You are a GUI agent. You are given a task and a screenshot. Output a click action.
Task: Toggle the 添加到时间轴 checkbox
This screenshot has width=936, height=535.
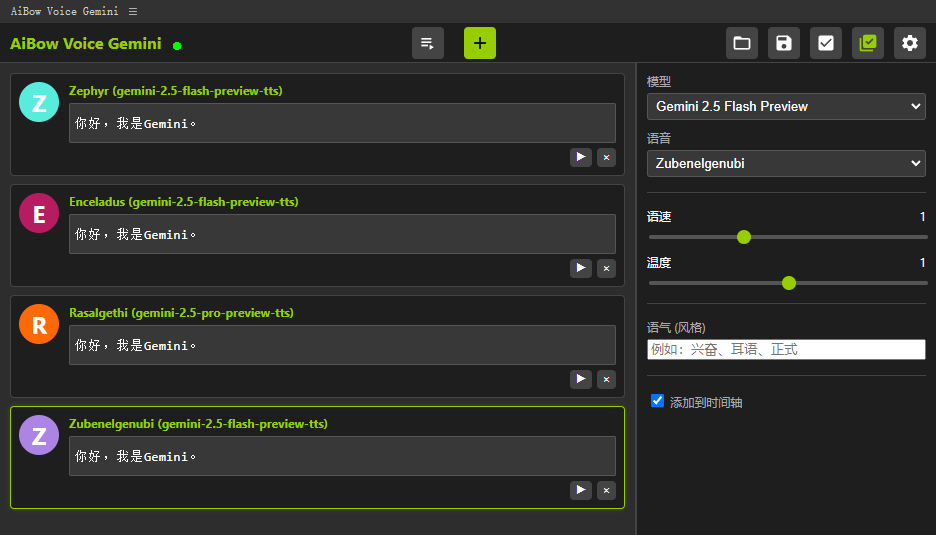tap(657, 401)
